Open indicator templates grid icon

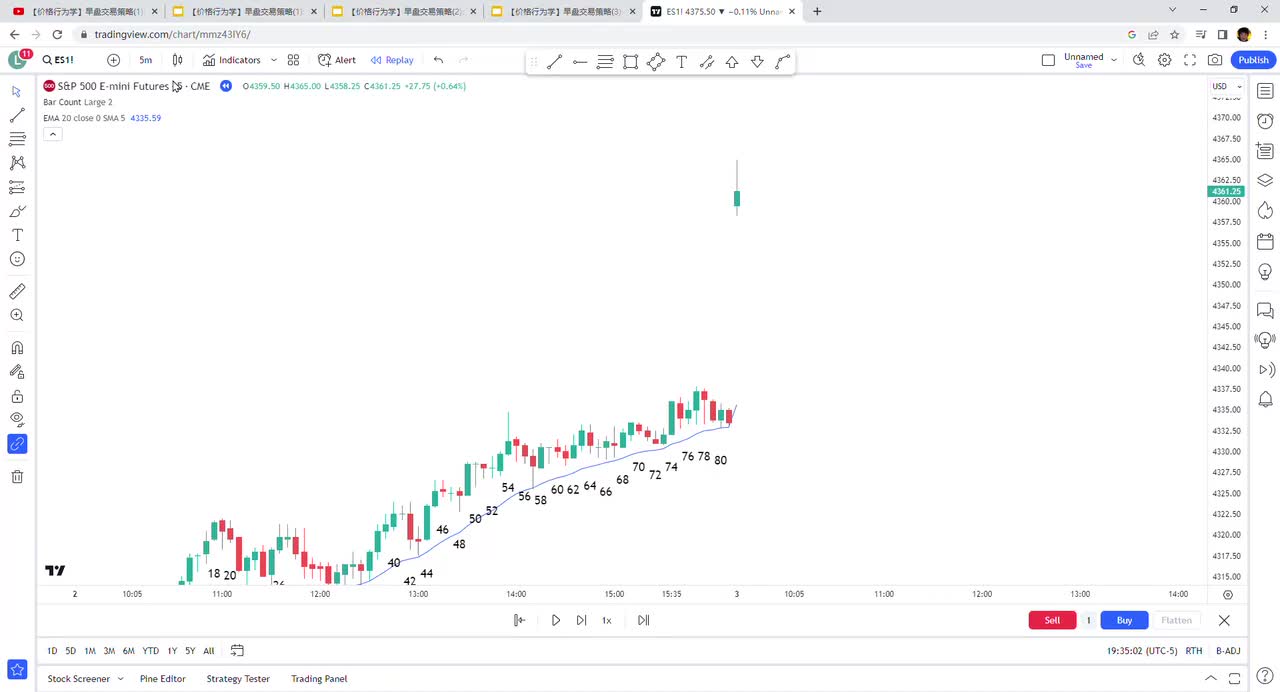293,60
